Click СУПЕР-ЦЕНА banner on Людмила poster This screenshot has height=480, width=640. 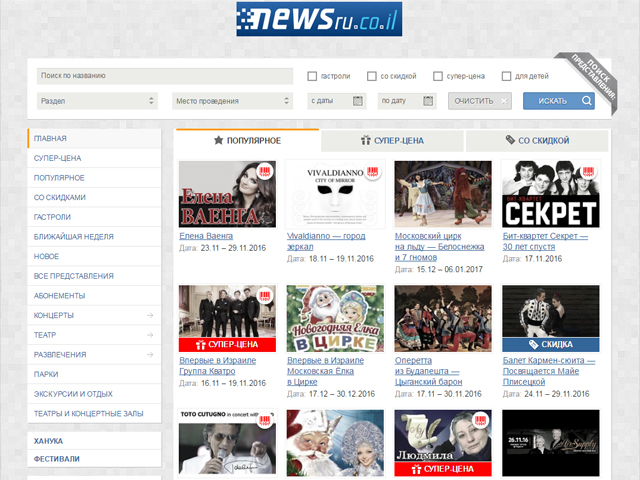point(443,469)
